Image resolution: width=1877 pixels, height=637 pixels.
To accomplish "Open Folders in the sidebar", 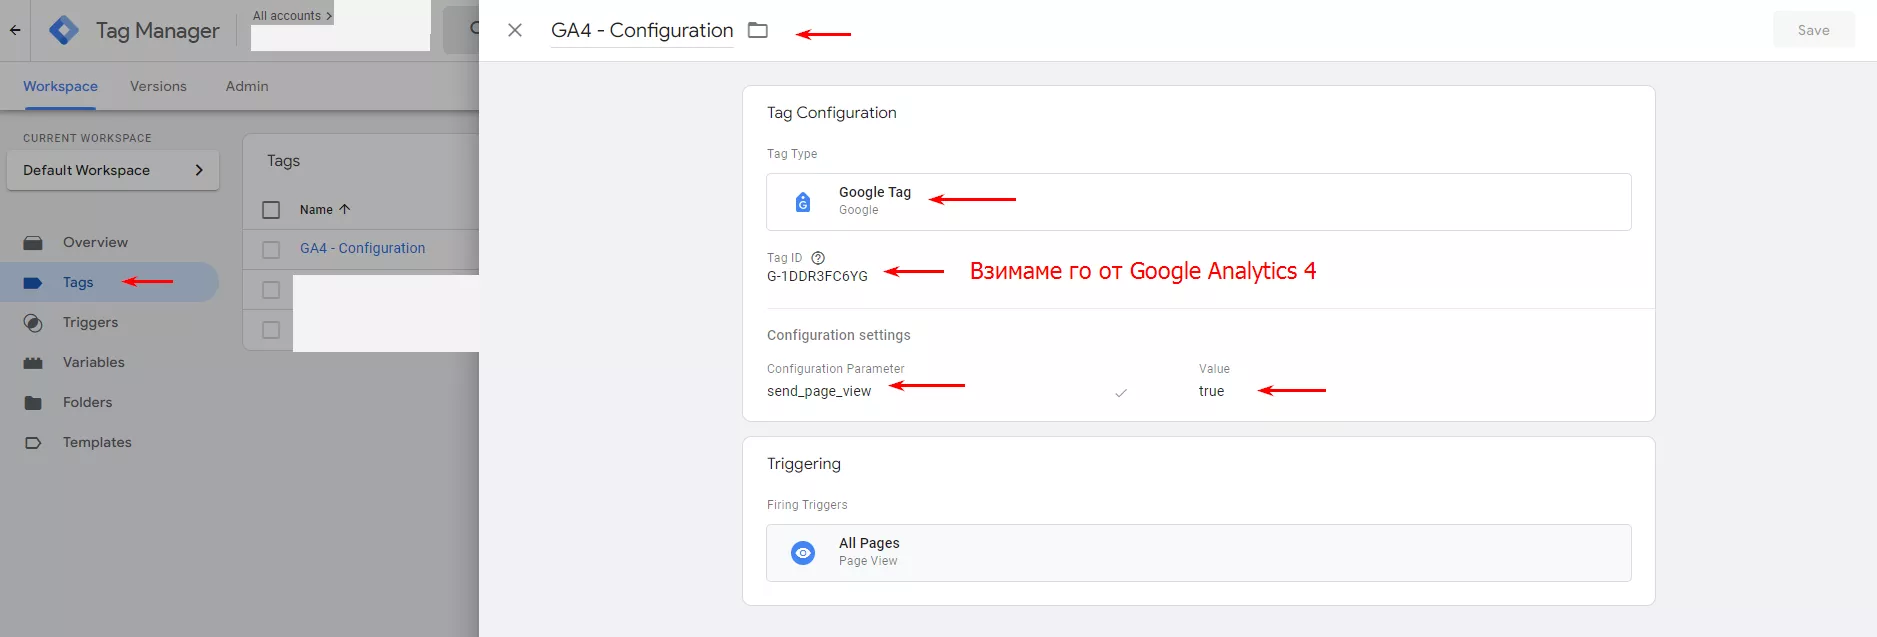I will (x=88, y=402).
